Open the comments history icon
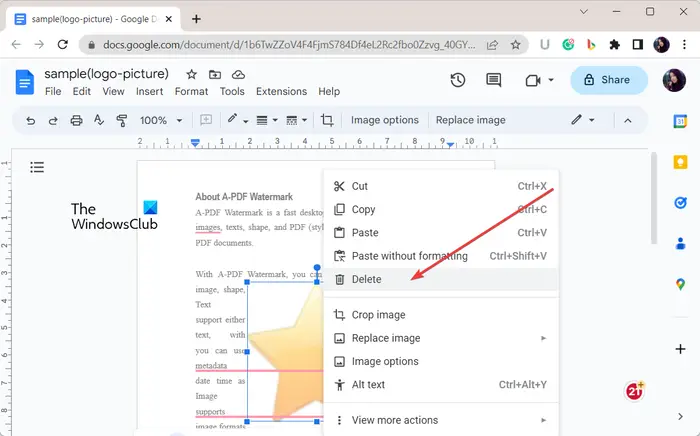The width and height of the screenshot is (700, 436). point(493,80)
